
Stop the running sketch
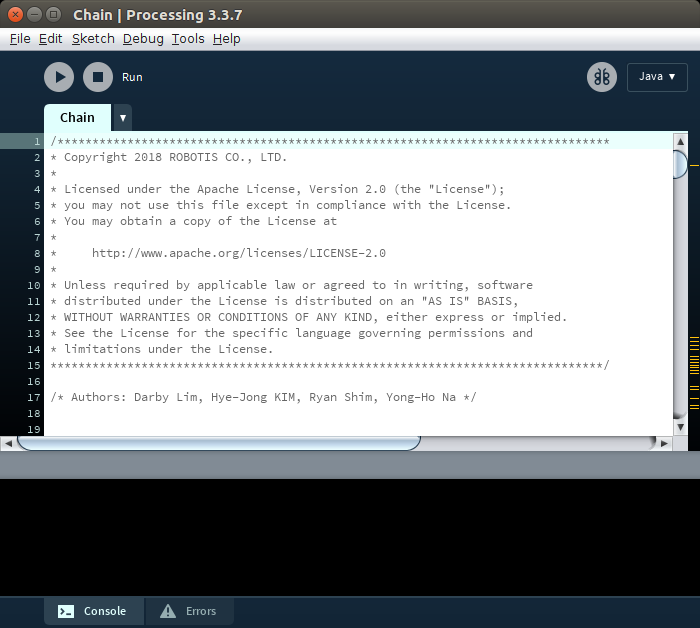point(97,77)
